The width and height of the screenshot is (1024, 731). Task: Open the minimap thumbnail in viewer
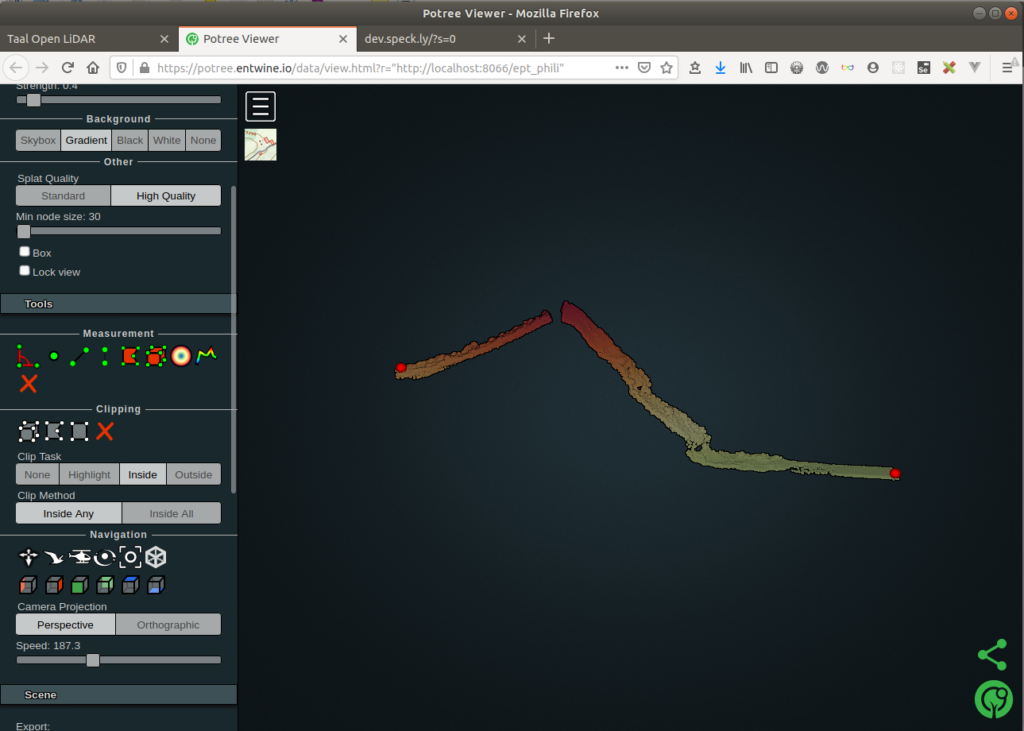point(261,144)
